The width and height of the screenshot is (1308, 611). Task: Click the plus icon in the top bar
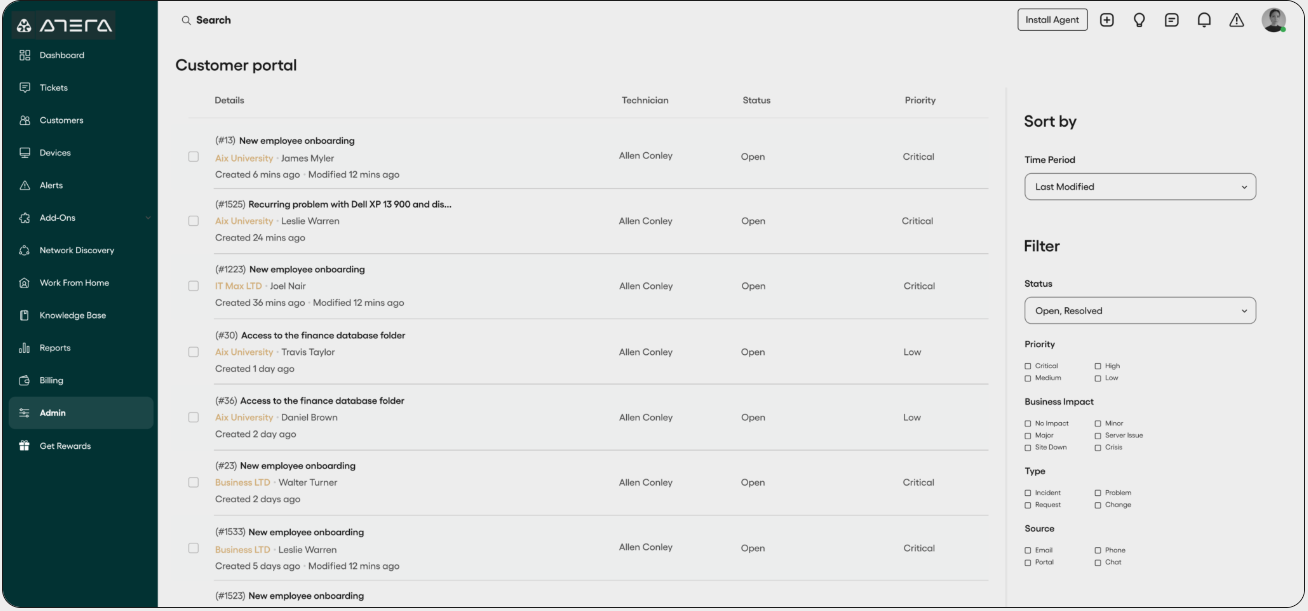pos(1106,20)
